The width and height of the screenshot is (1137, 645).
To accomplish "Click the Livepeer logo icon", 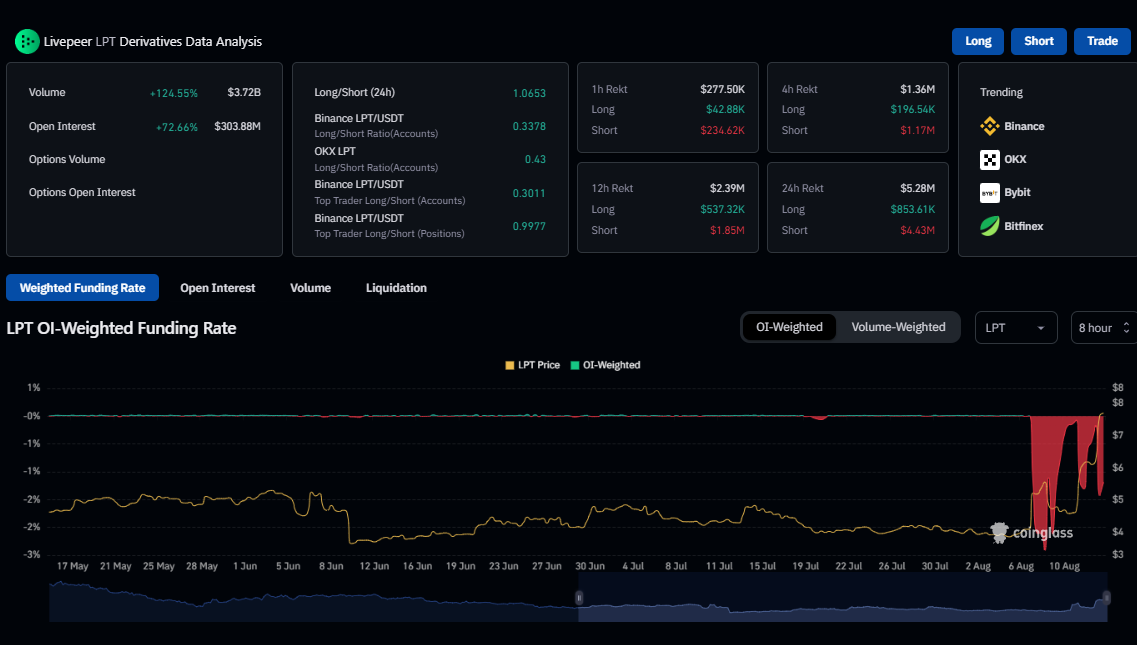I will click(x=26, y=41).
